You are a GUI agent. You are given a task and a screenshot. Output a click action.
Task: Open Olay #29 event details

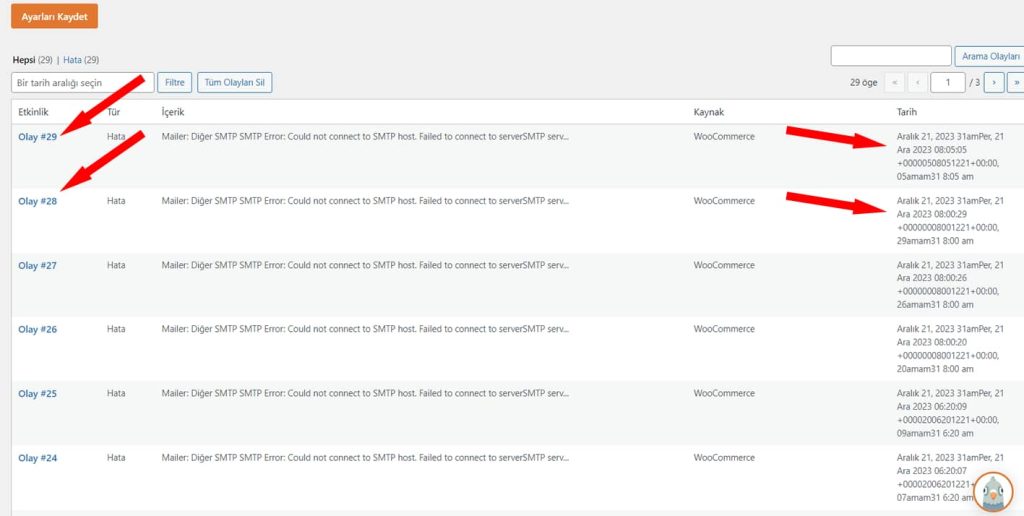[37, 137]
